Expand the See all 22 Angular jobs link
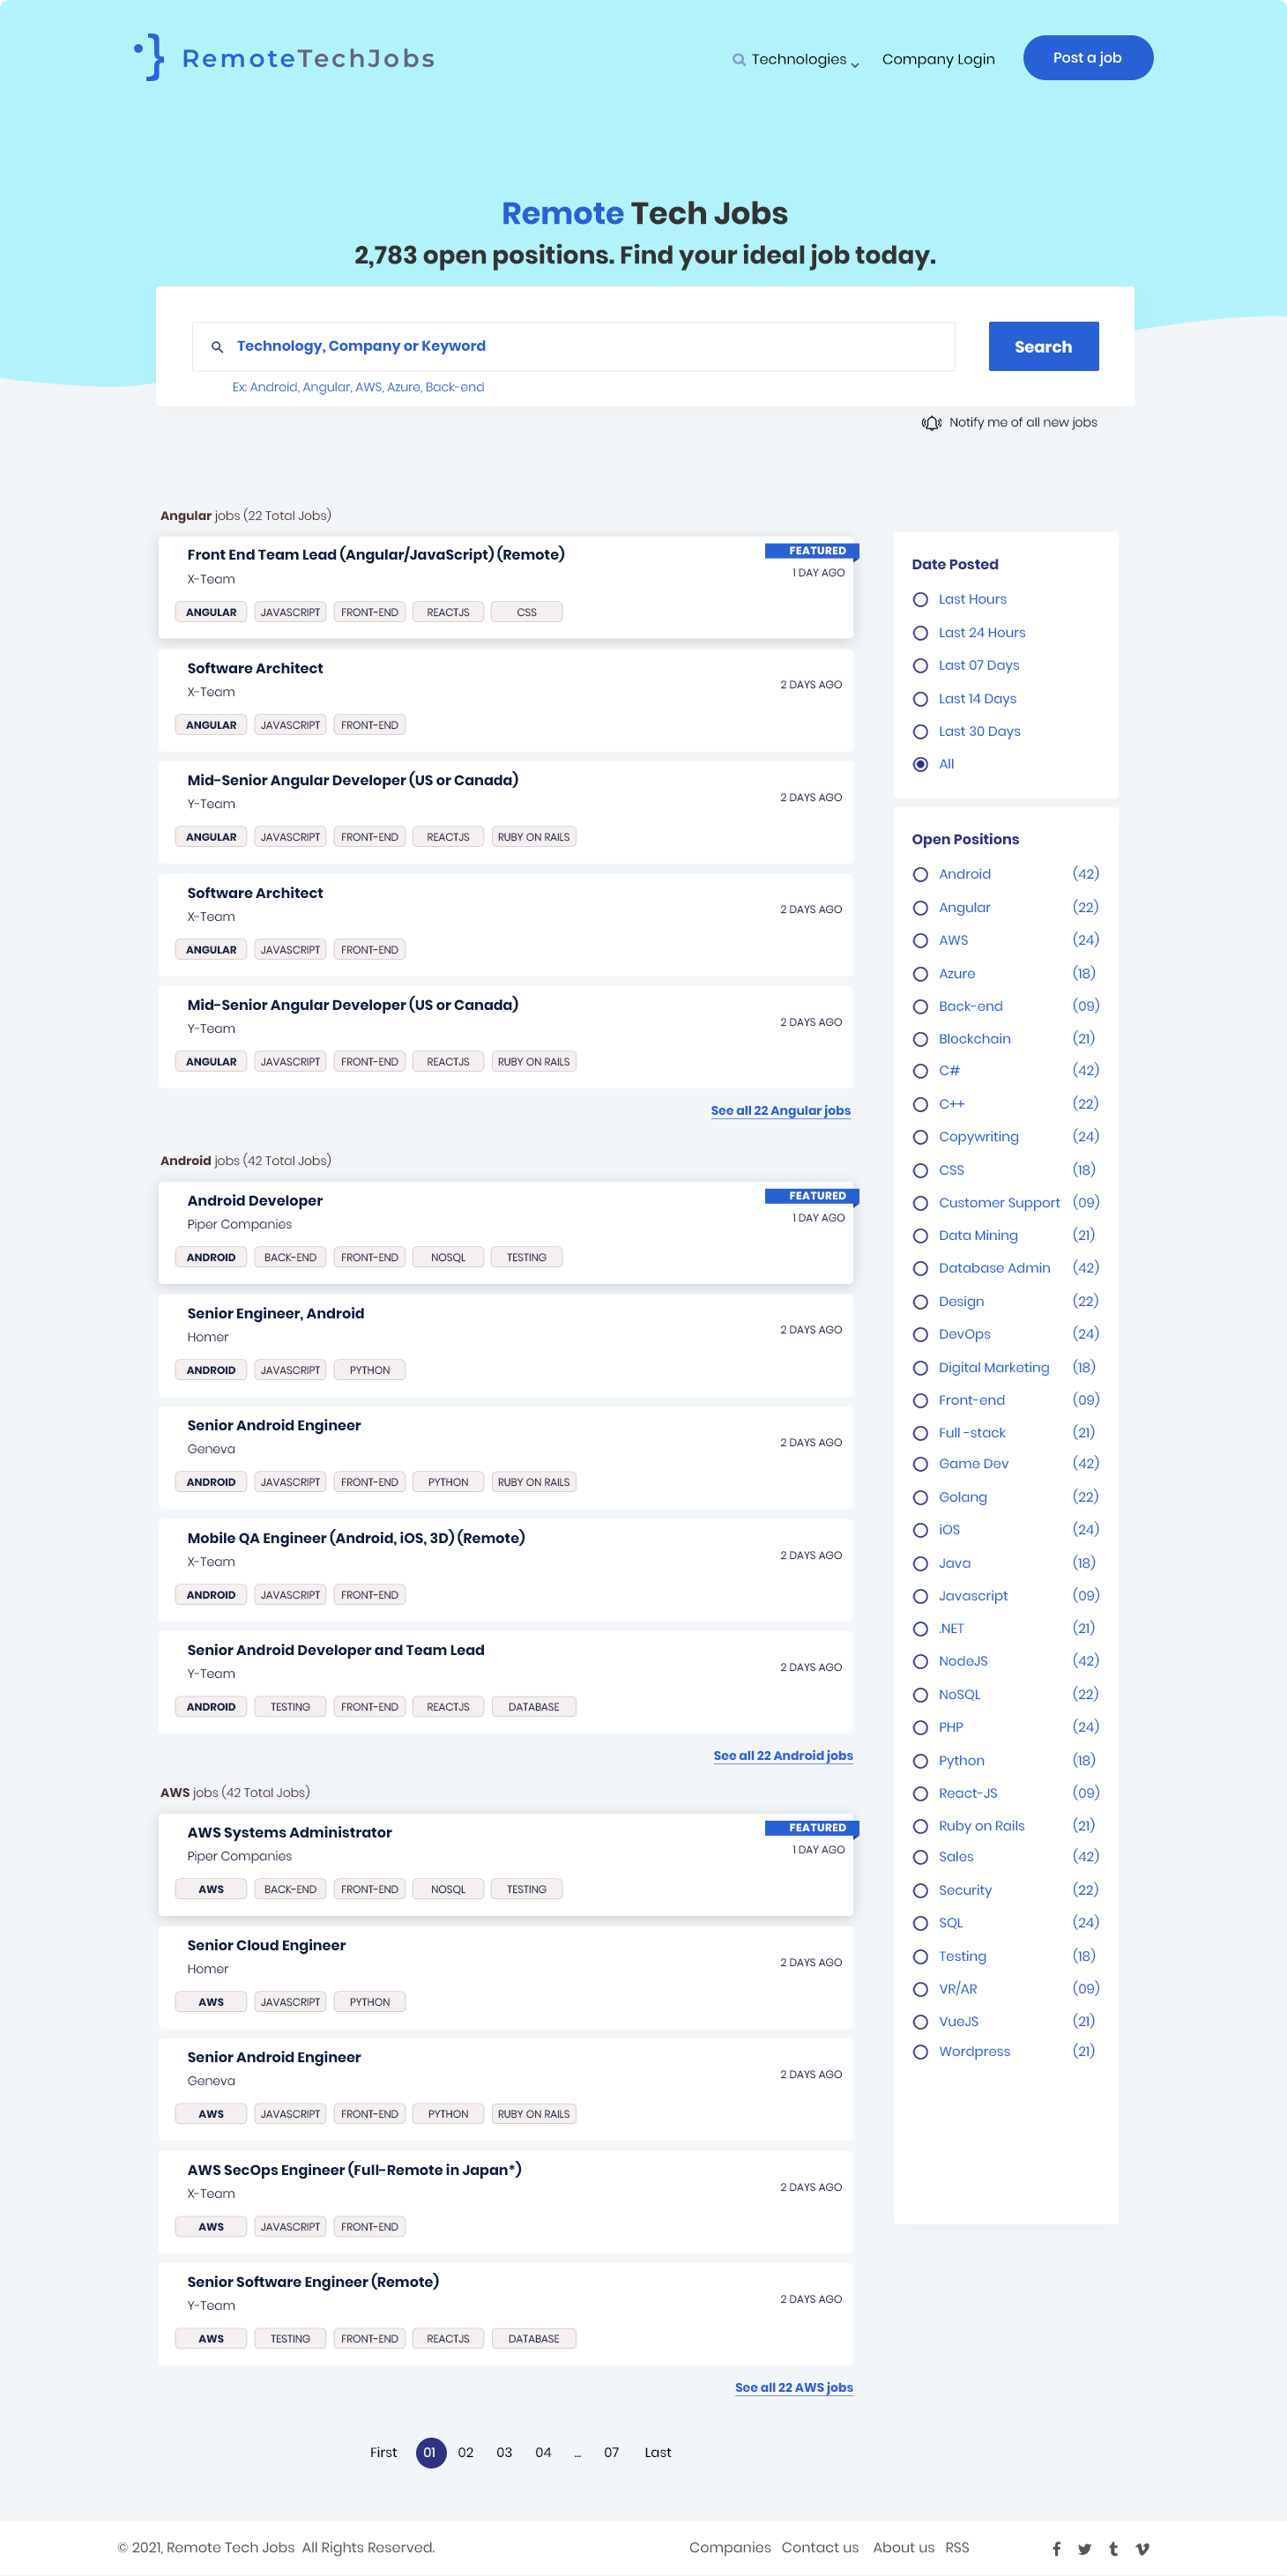Viewport: 1287px width, 2576px height. tap(780, 1111)
